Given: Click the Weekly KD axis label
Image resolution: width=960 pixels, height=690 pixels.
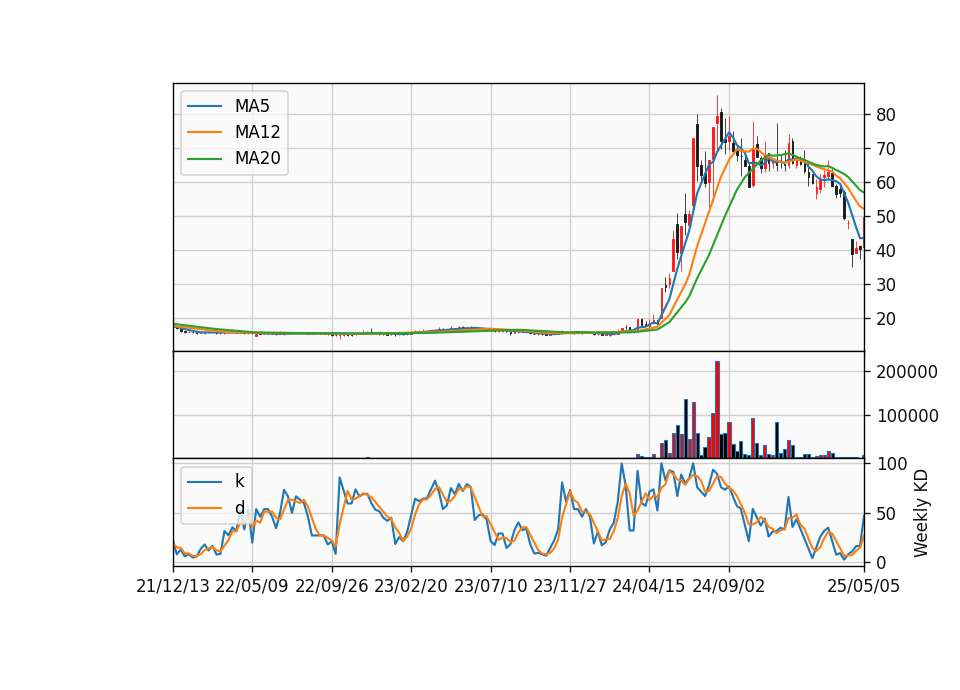Looking at the screenshot, I should point(921,514).
